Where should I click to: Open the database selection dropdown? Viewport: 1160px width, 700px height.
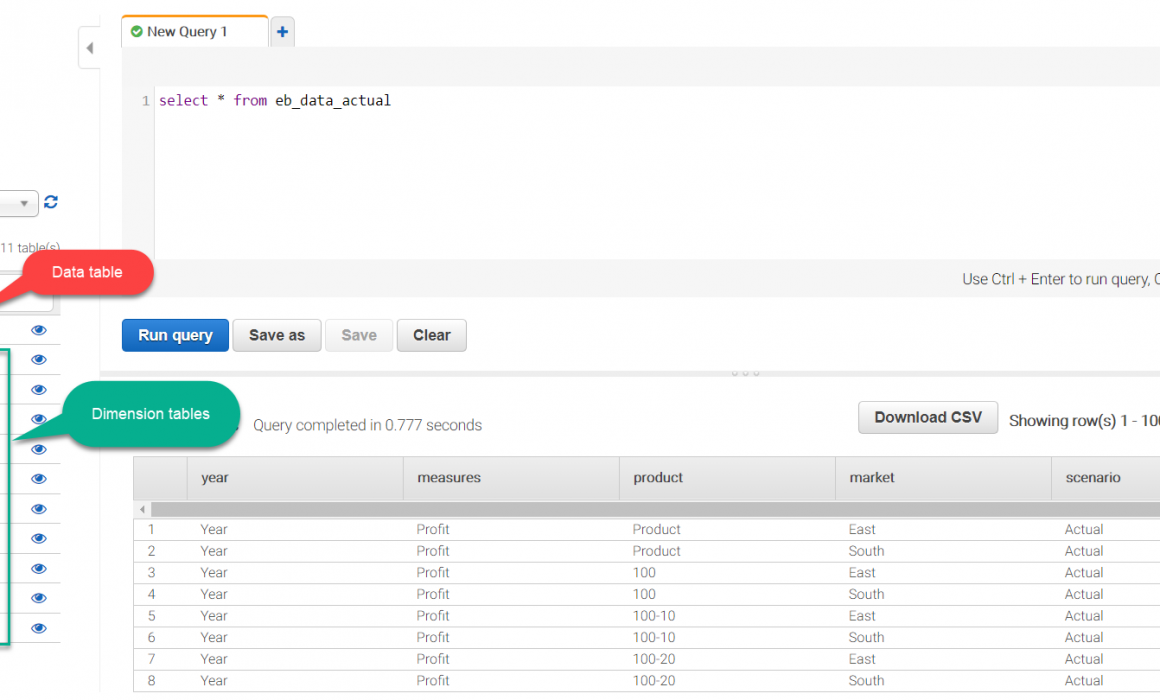[x=20, y=203]
